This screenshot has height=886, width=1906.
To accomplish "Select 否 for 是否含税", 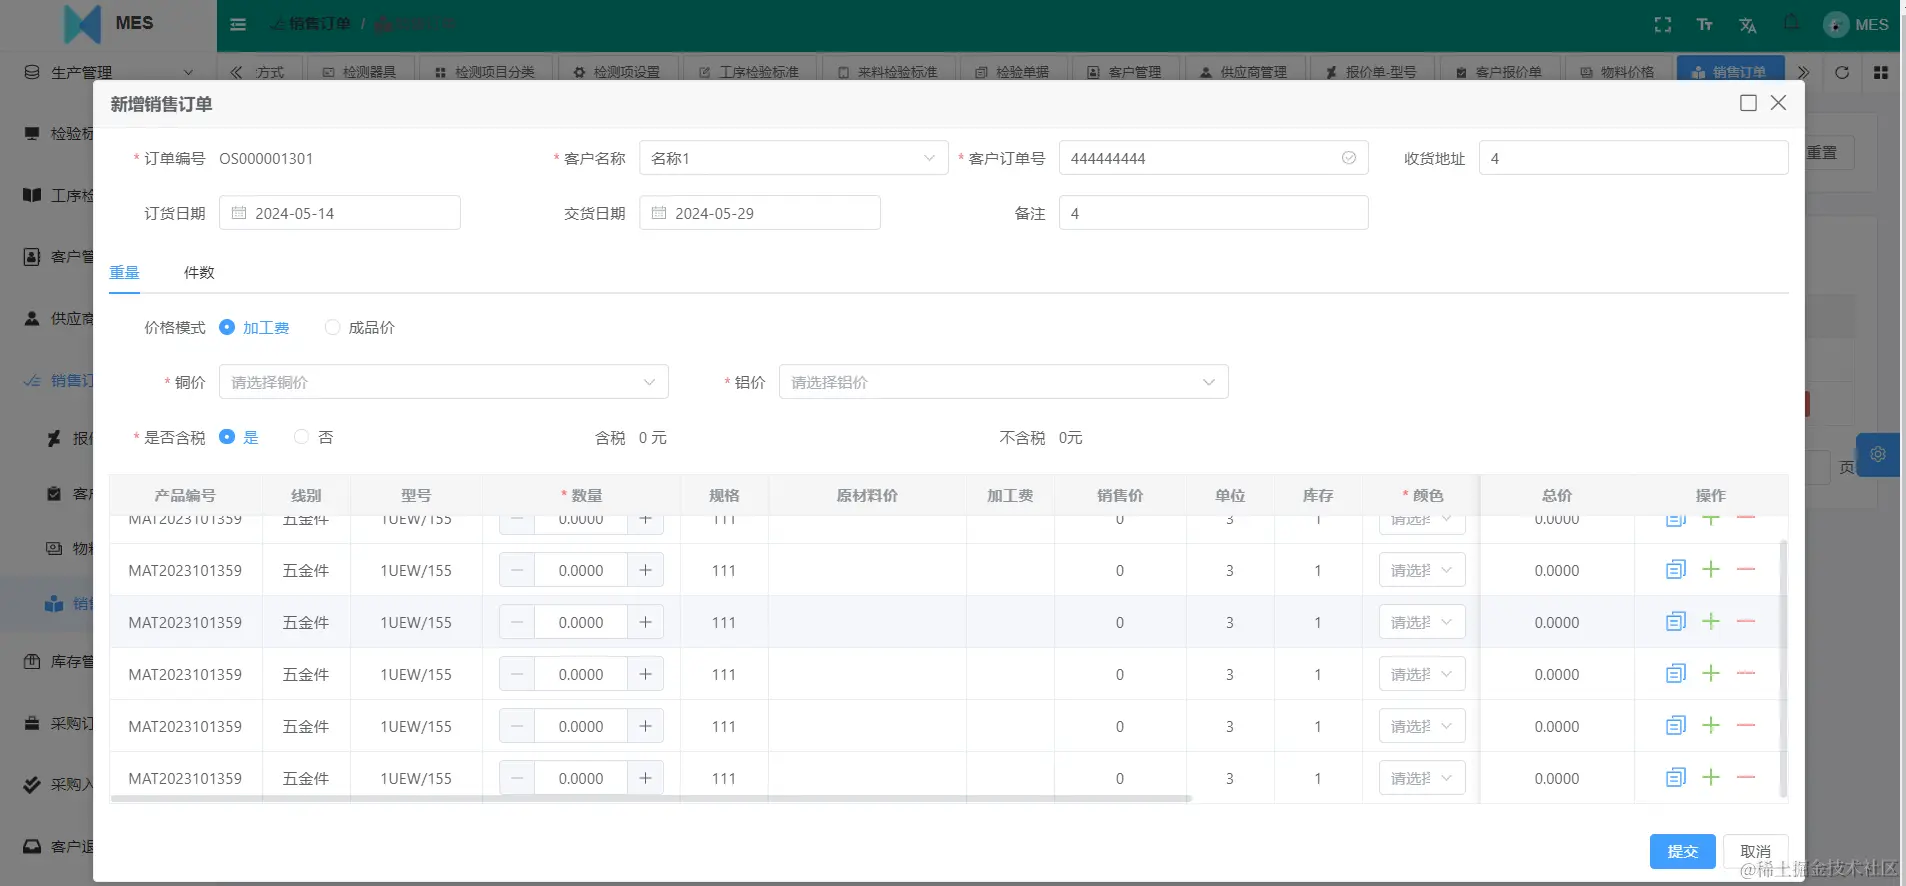I will (x=301, y=437).
